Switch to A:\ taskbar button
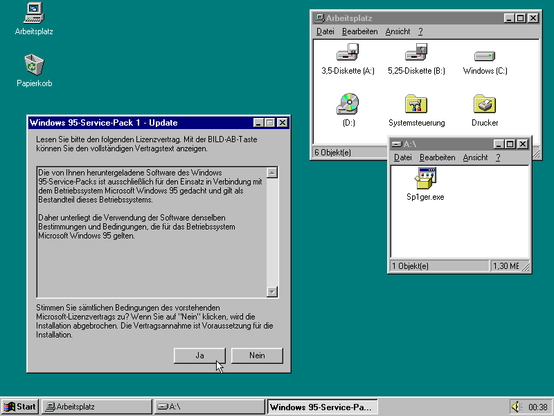 (209, 407)
